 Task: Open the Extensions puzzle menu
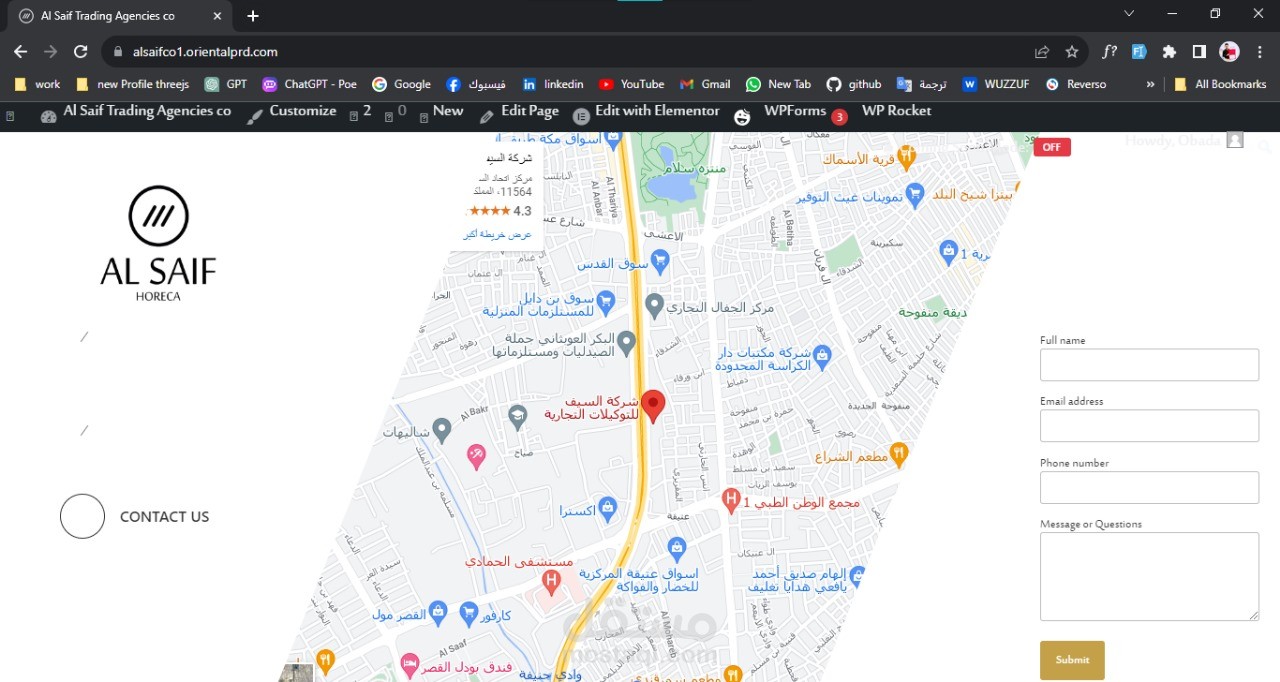[x=1169, y=52]
